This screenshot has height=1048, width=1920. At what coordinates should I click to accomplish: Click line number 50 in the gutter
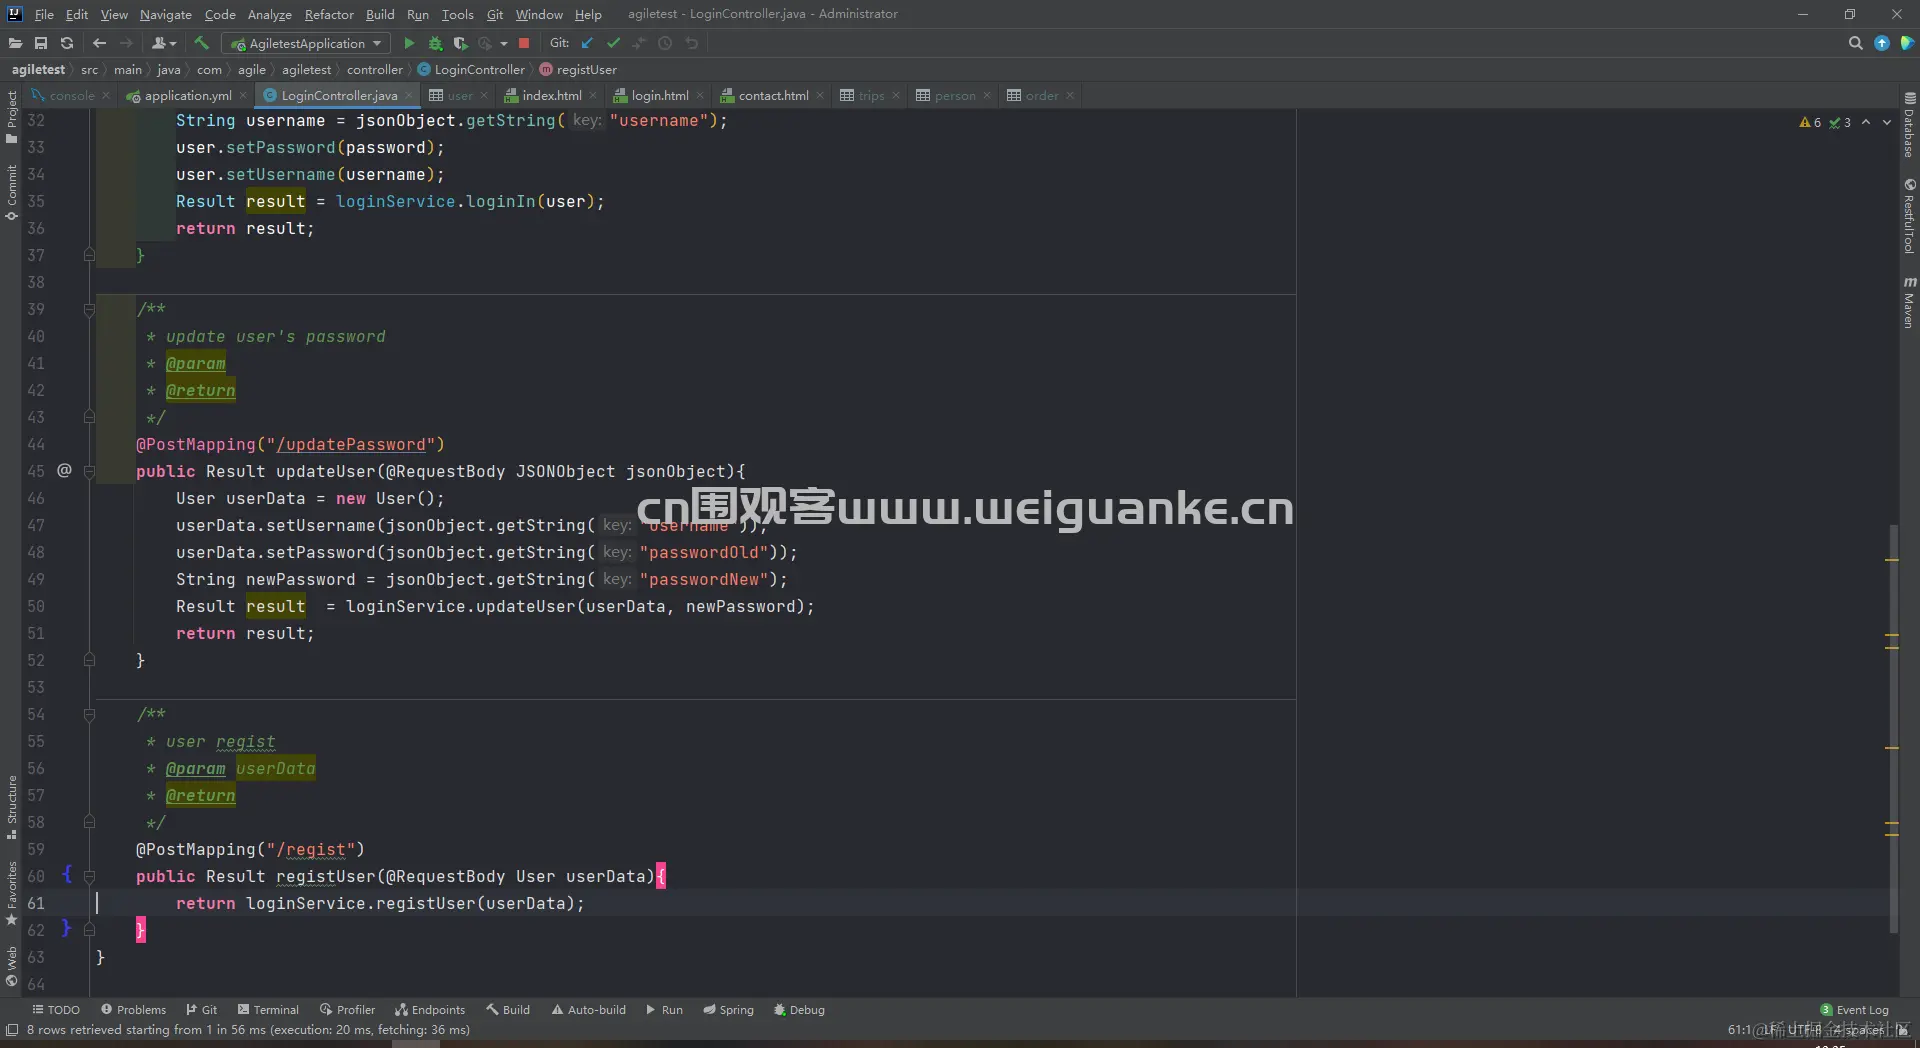36,606
